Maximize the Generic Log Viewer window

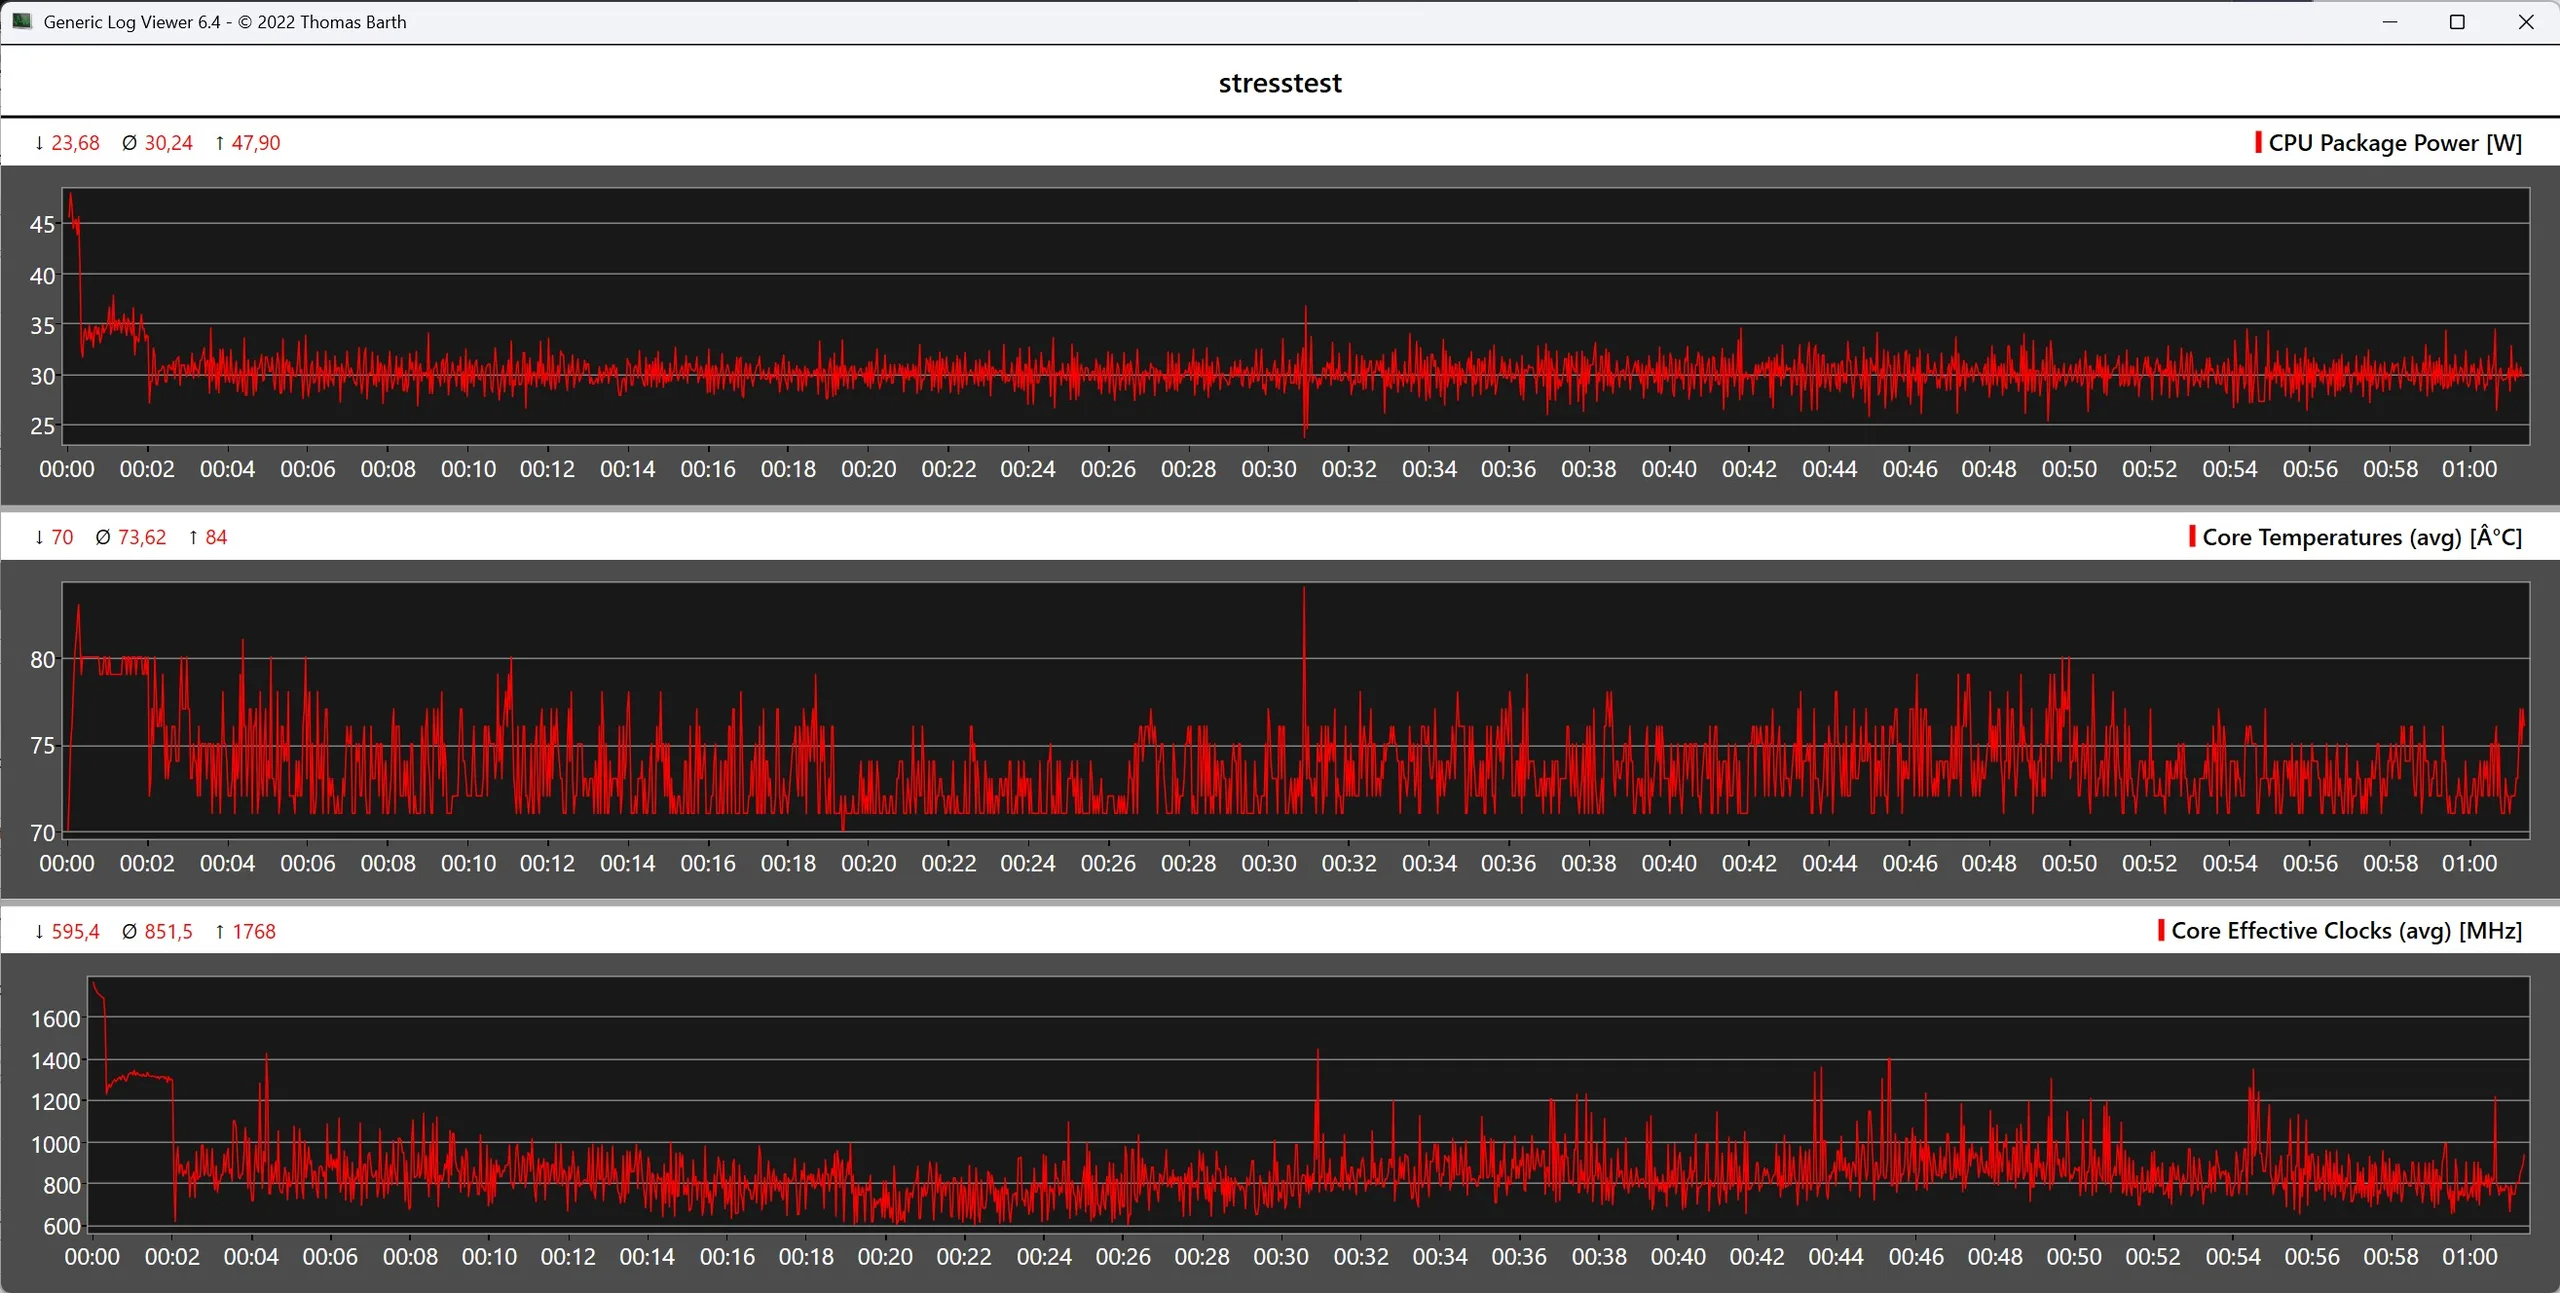click(x=2457, y=22)
